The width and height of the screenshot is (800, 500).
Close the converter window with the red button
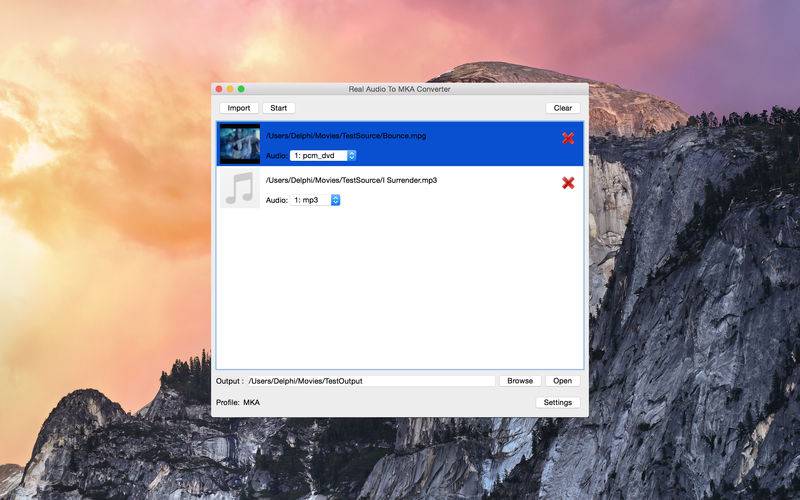coord(219,89)
